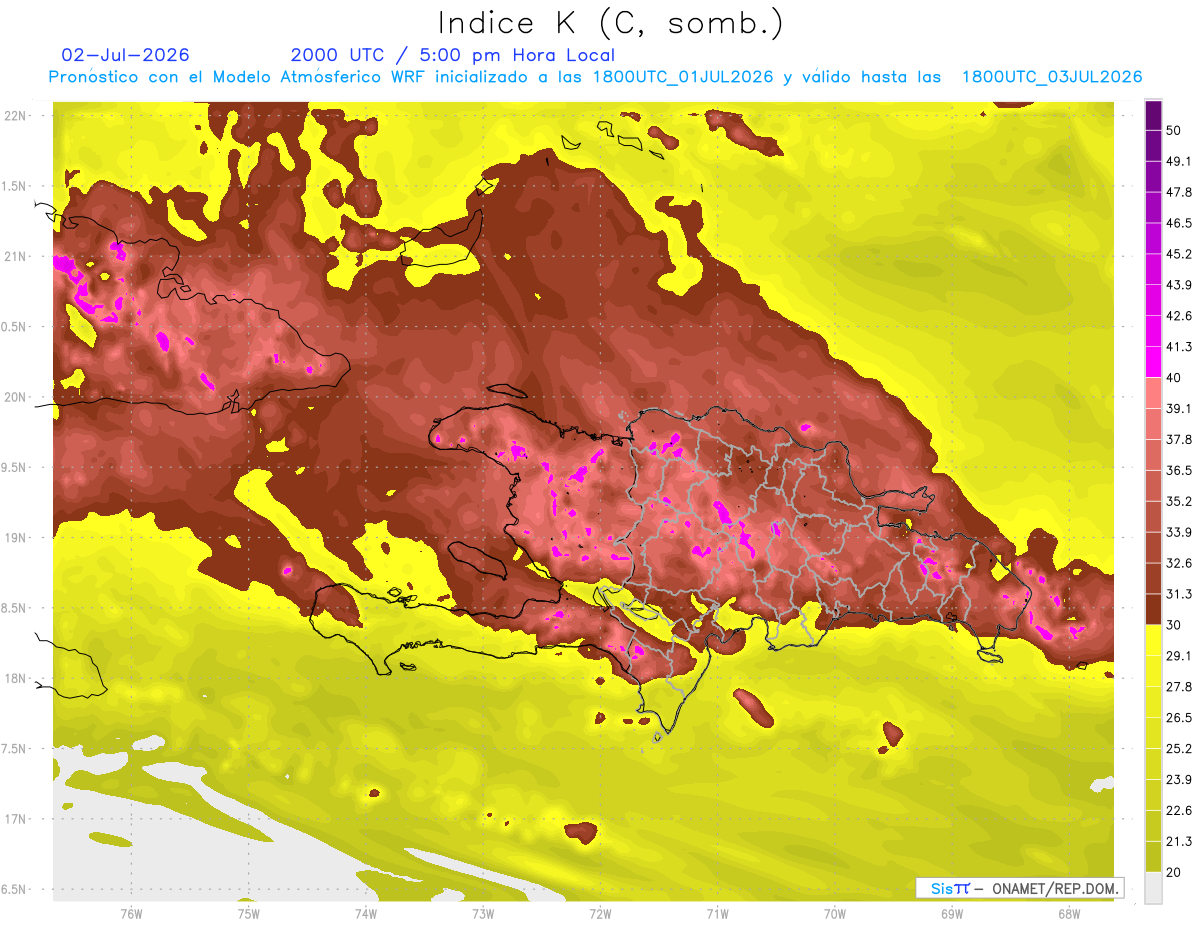This screenshot has width=1200, height=927.
Task: Click the colorbar value '47.8'
Action: [1178, 193]
